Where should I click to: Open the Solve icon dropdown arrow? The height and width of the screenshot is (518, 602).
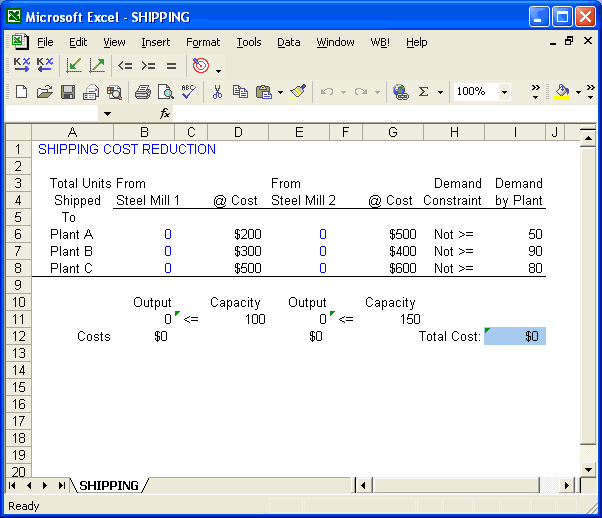pyautogui.click(x=218, y=71)
